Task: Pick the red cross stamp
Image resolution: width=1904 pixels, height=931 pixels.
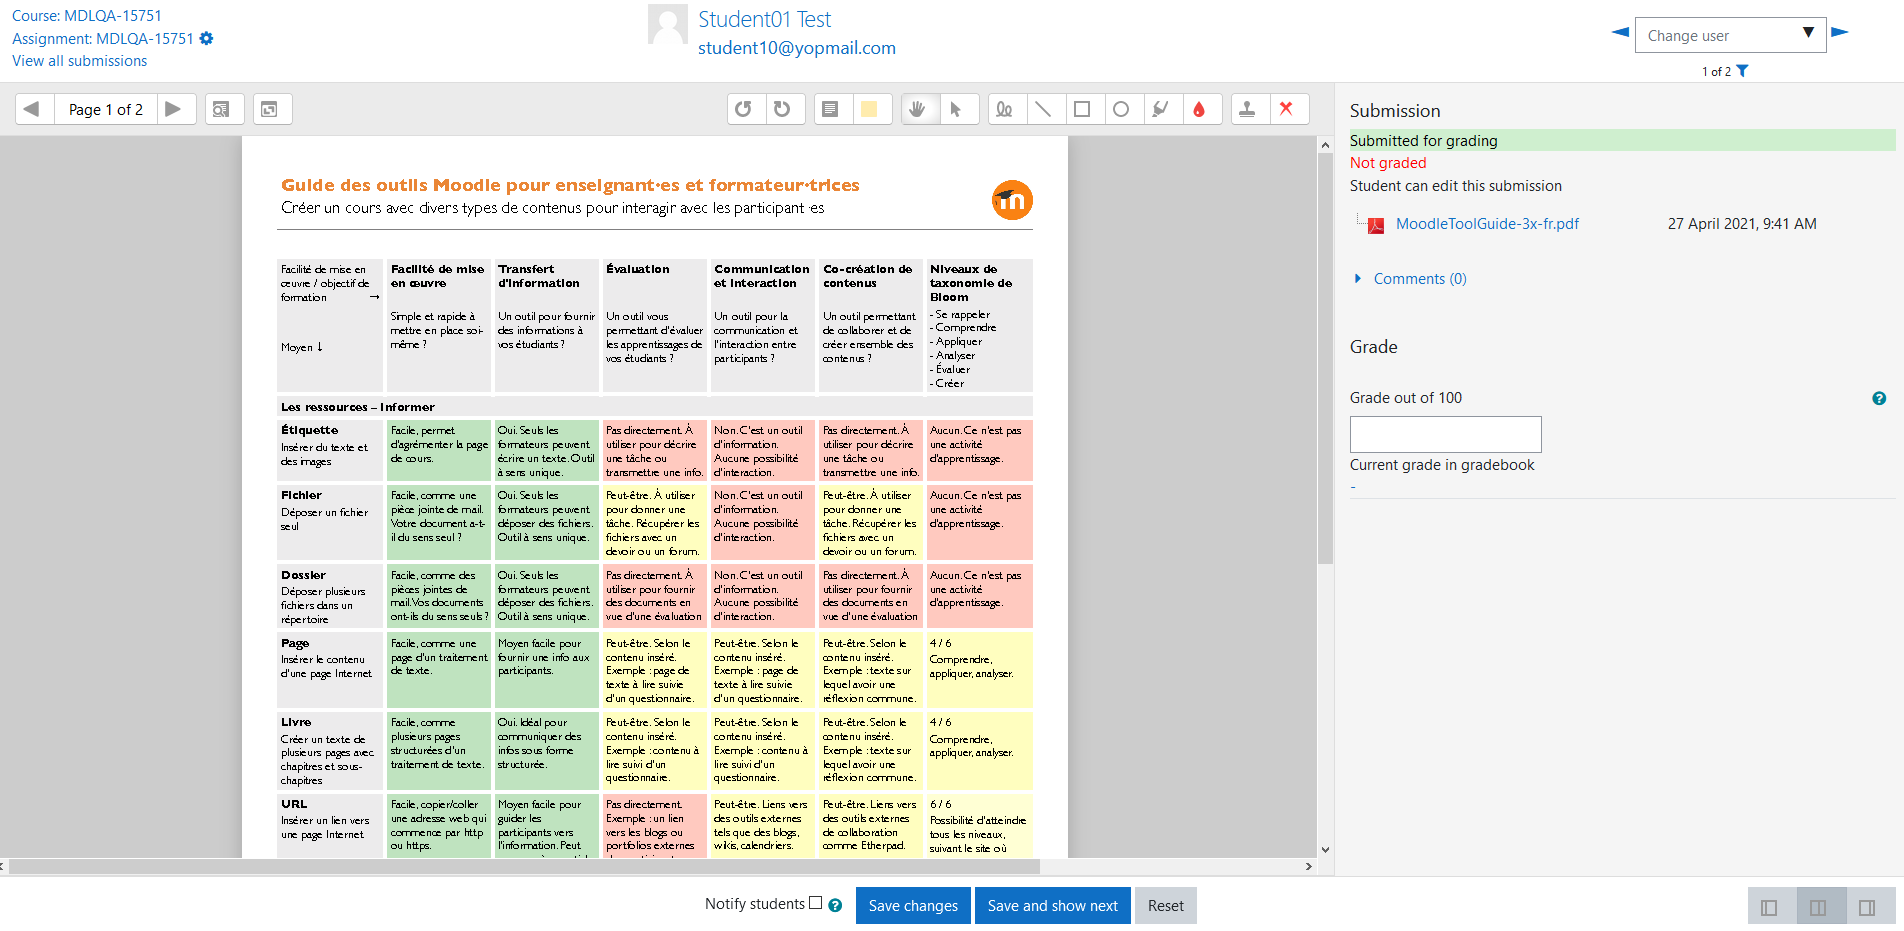Action: point(1287,109)
